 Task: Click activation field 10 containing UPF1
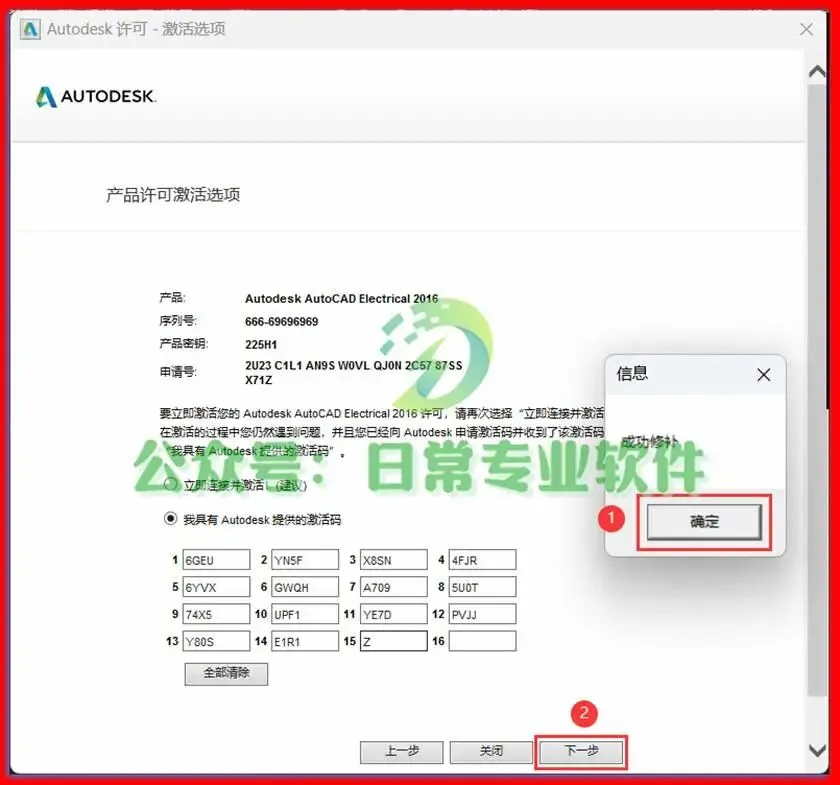(305, 614)
